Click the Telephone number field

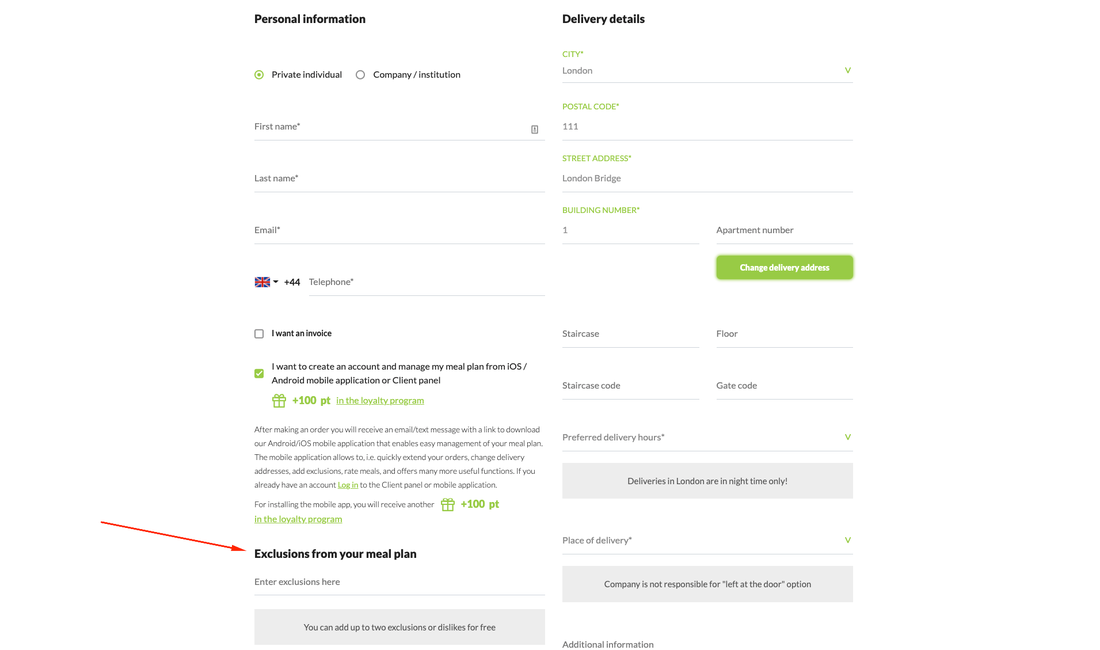(x=425, y=282)
